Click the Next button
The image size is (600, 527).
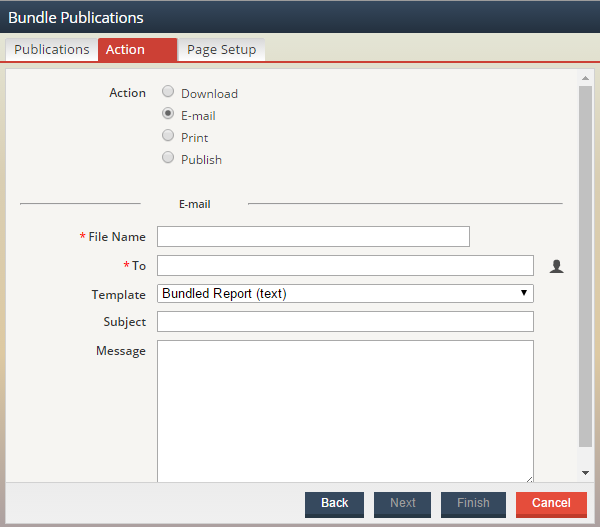403,504
